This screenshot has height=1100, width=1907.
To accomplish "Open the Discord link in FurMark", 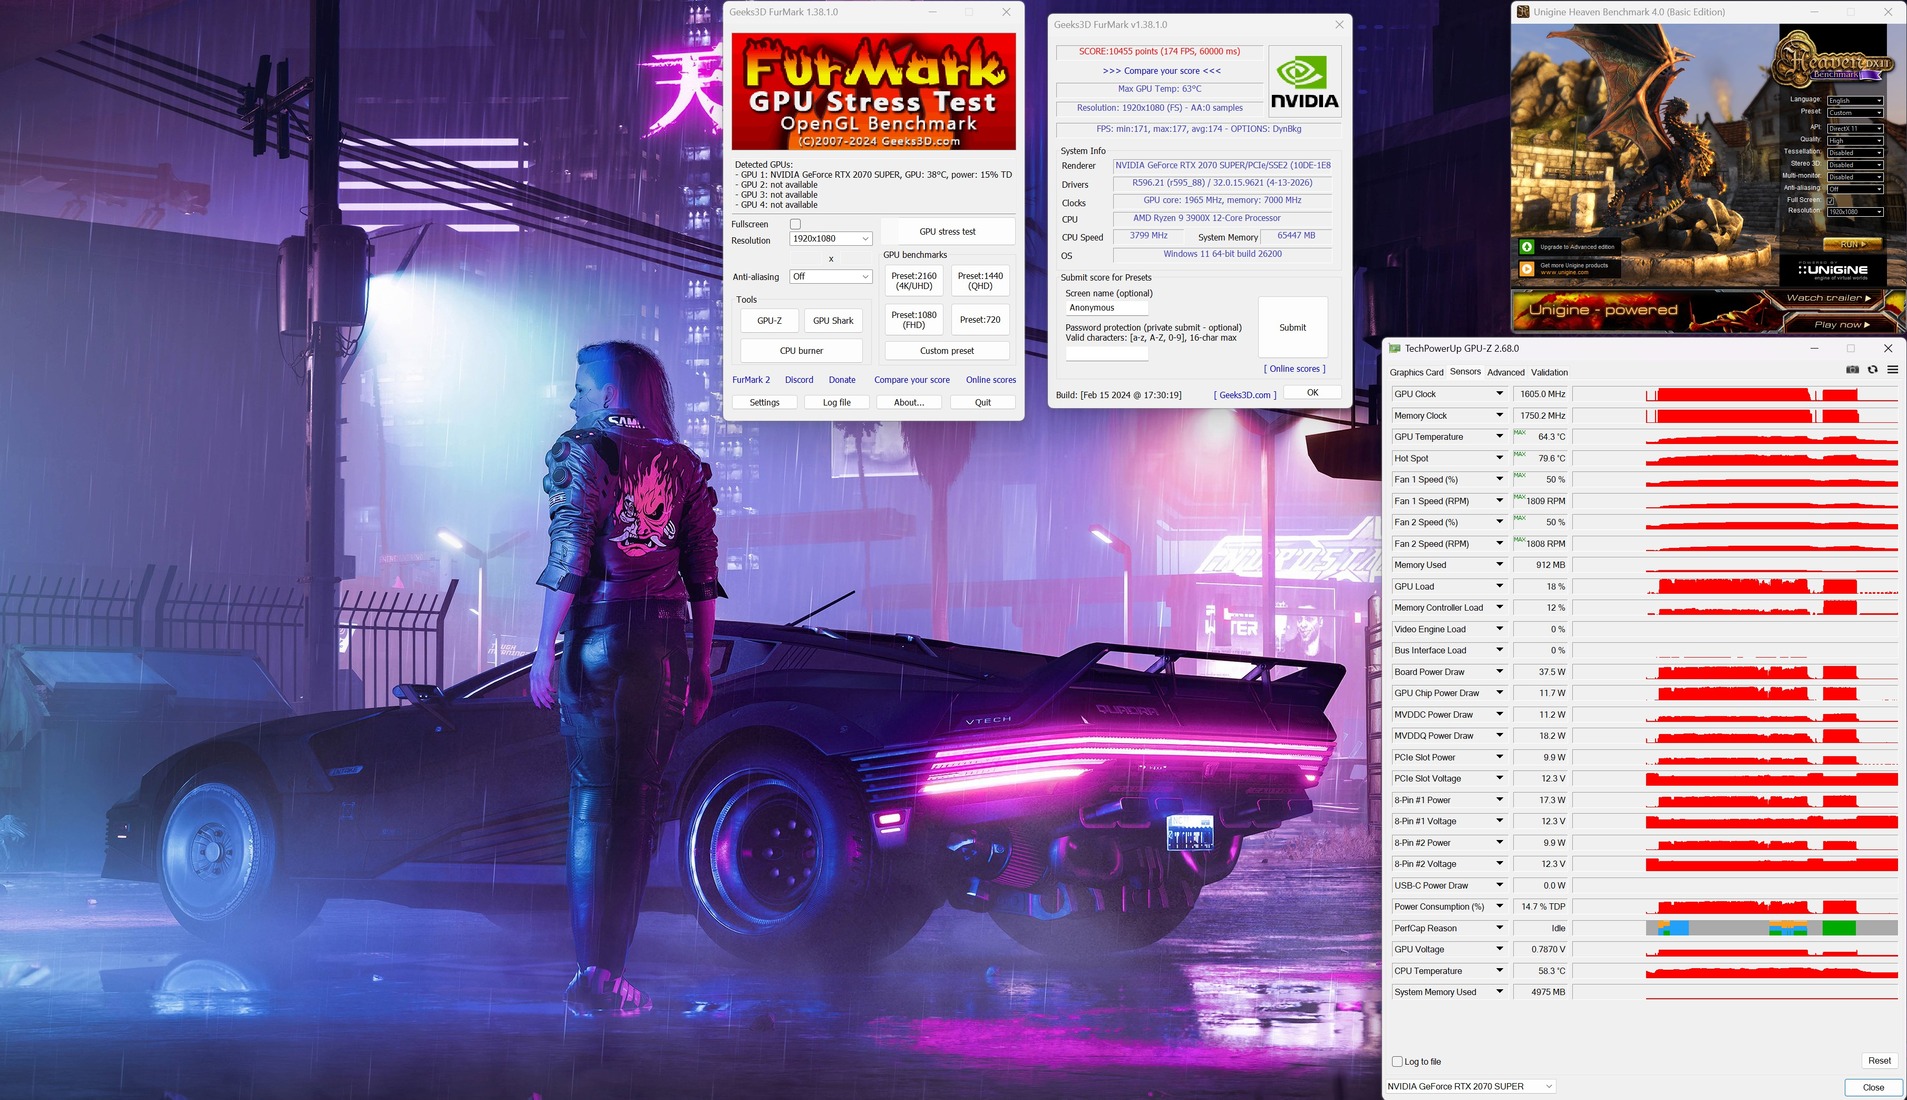I will point(799,380).
